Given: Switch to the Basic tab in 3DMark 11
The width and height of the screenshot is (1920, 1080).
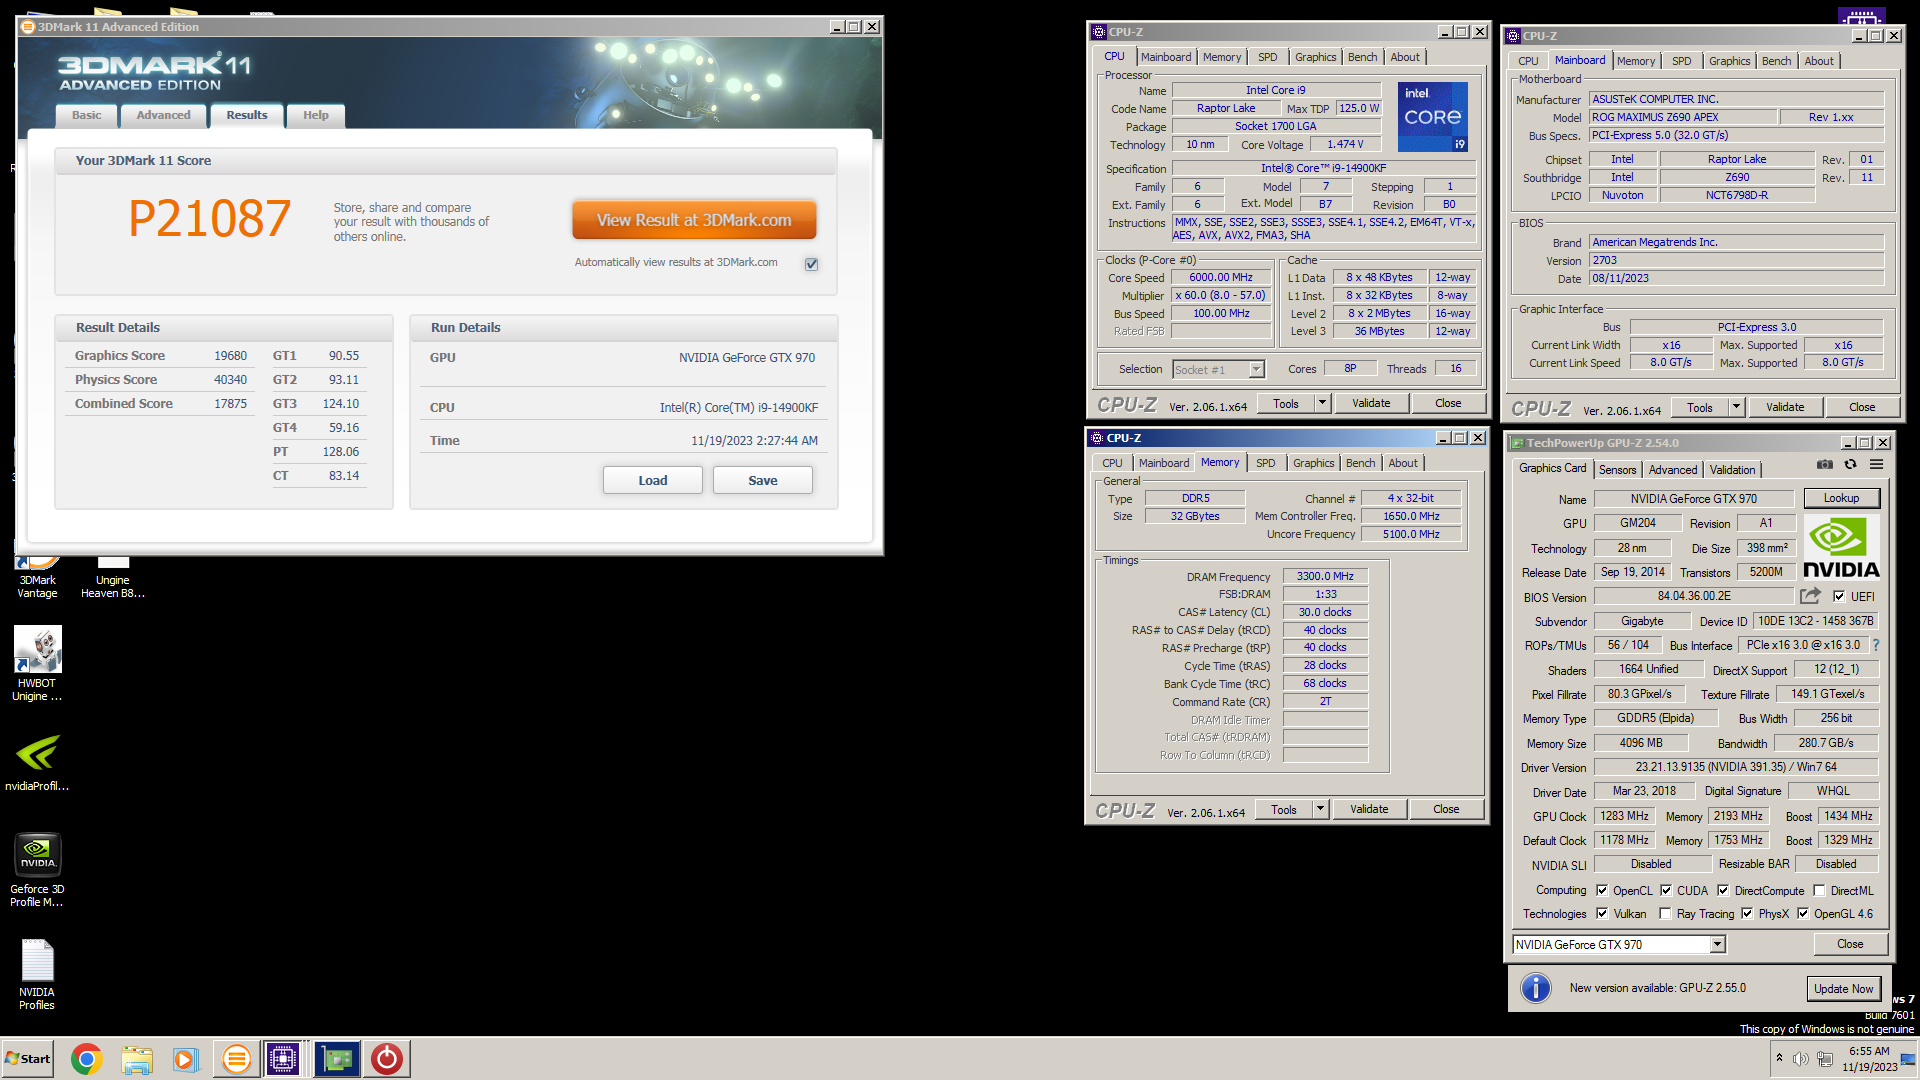Looking at the screenshot, I should [x=87, y=115].
